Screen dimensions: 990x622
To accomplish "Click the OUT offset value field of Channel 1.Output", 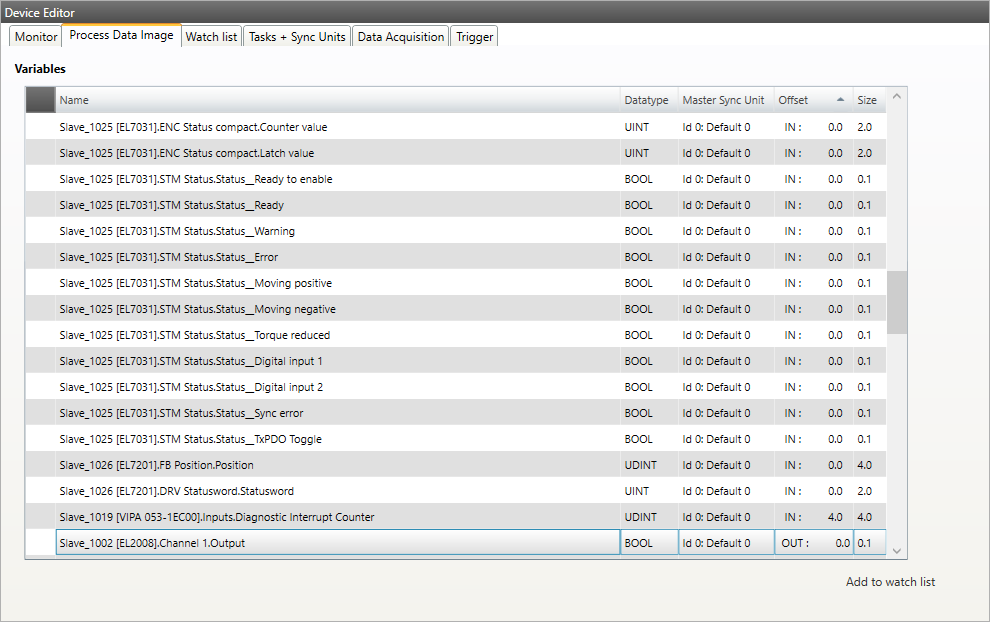I will (x=813, y=542).
